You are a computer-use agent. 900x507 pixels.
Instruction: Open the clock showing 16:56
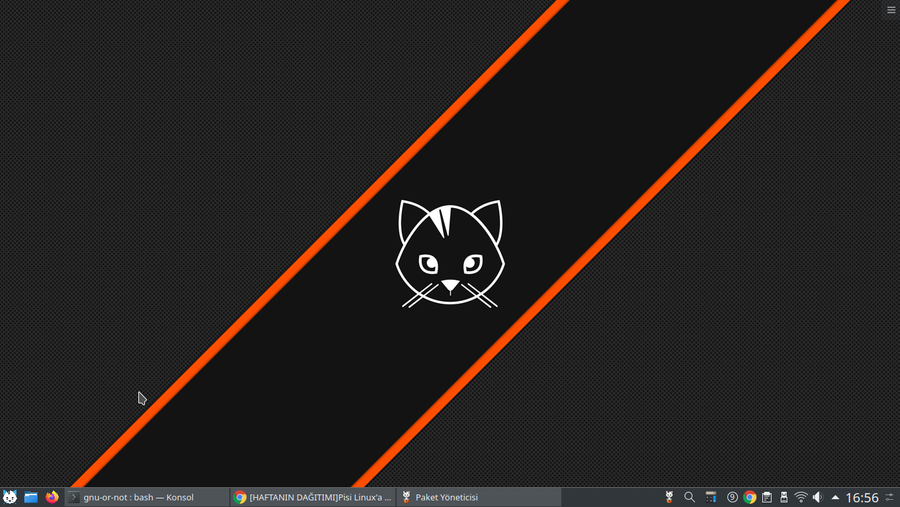pos(862,497)
